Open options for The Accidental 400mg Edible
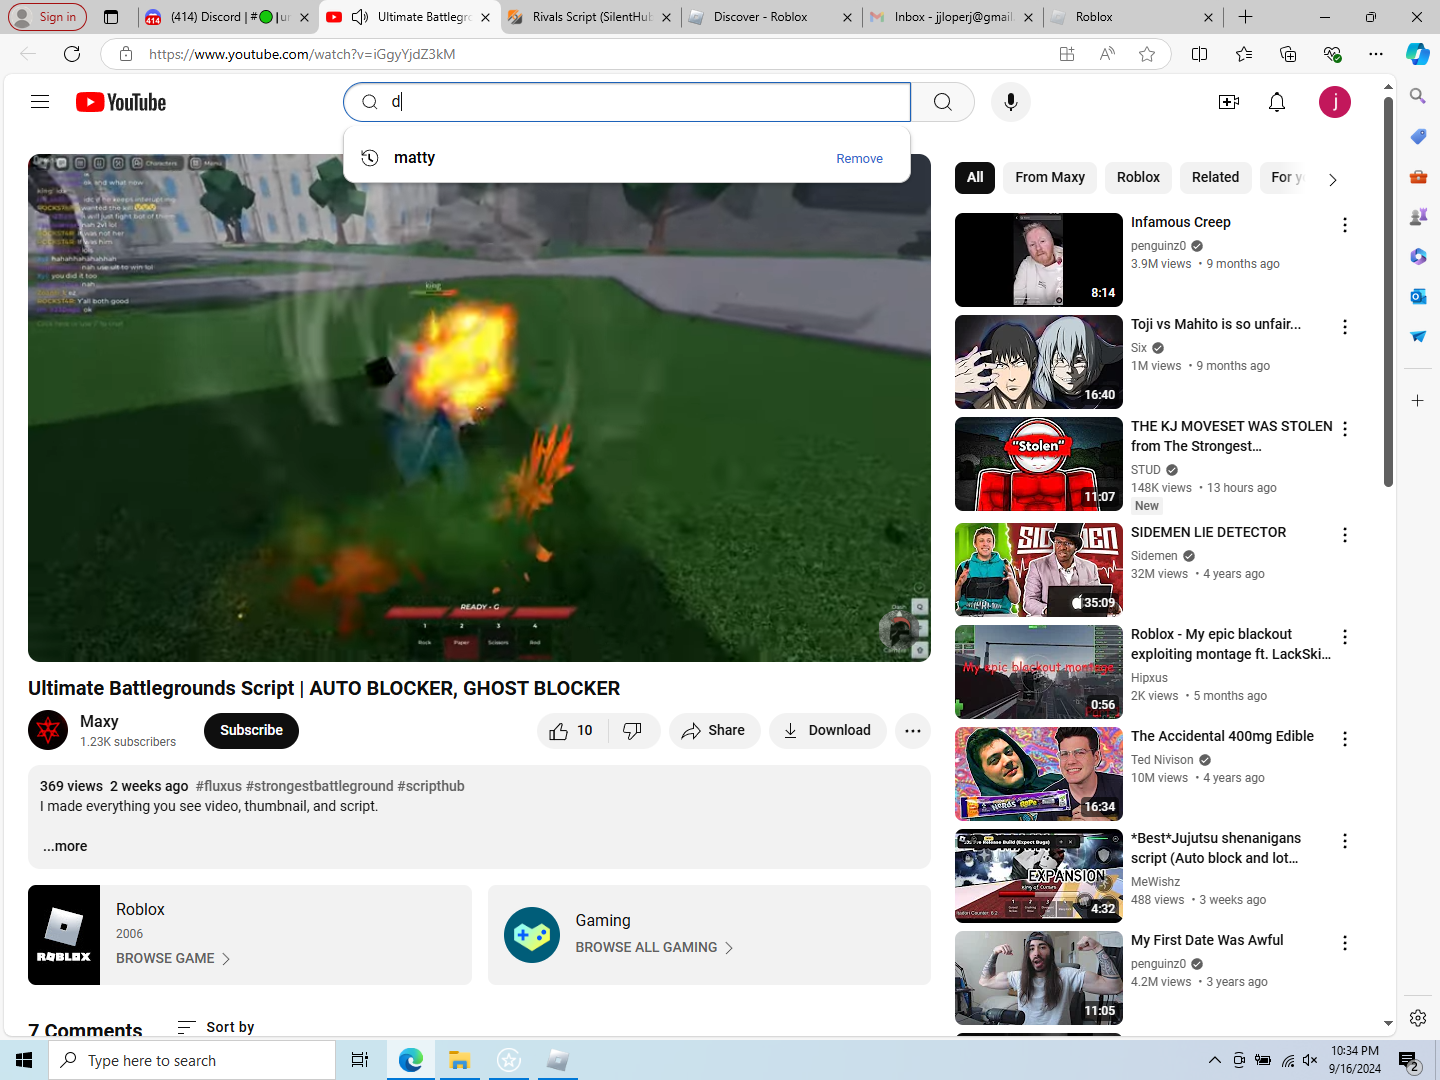 pyautogui.click(x=1345, y=739)
